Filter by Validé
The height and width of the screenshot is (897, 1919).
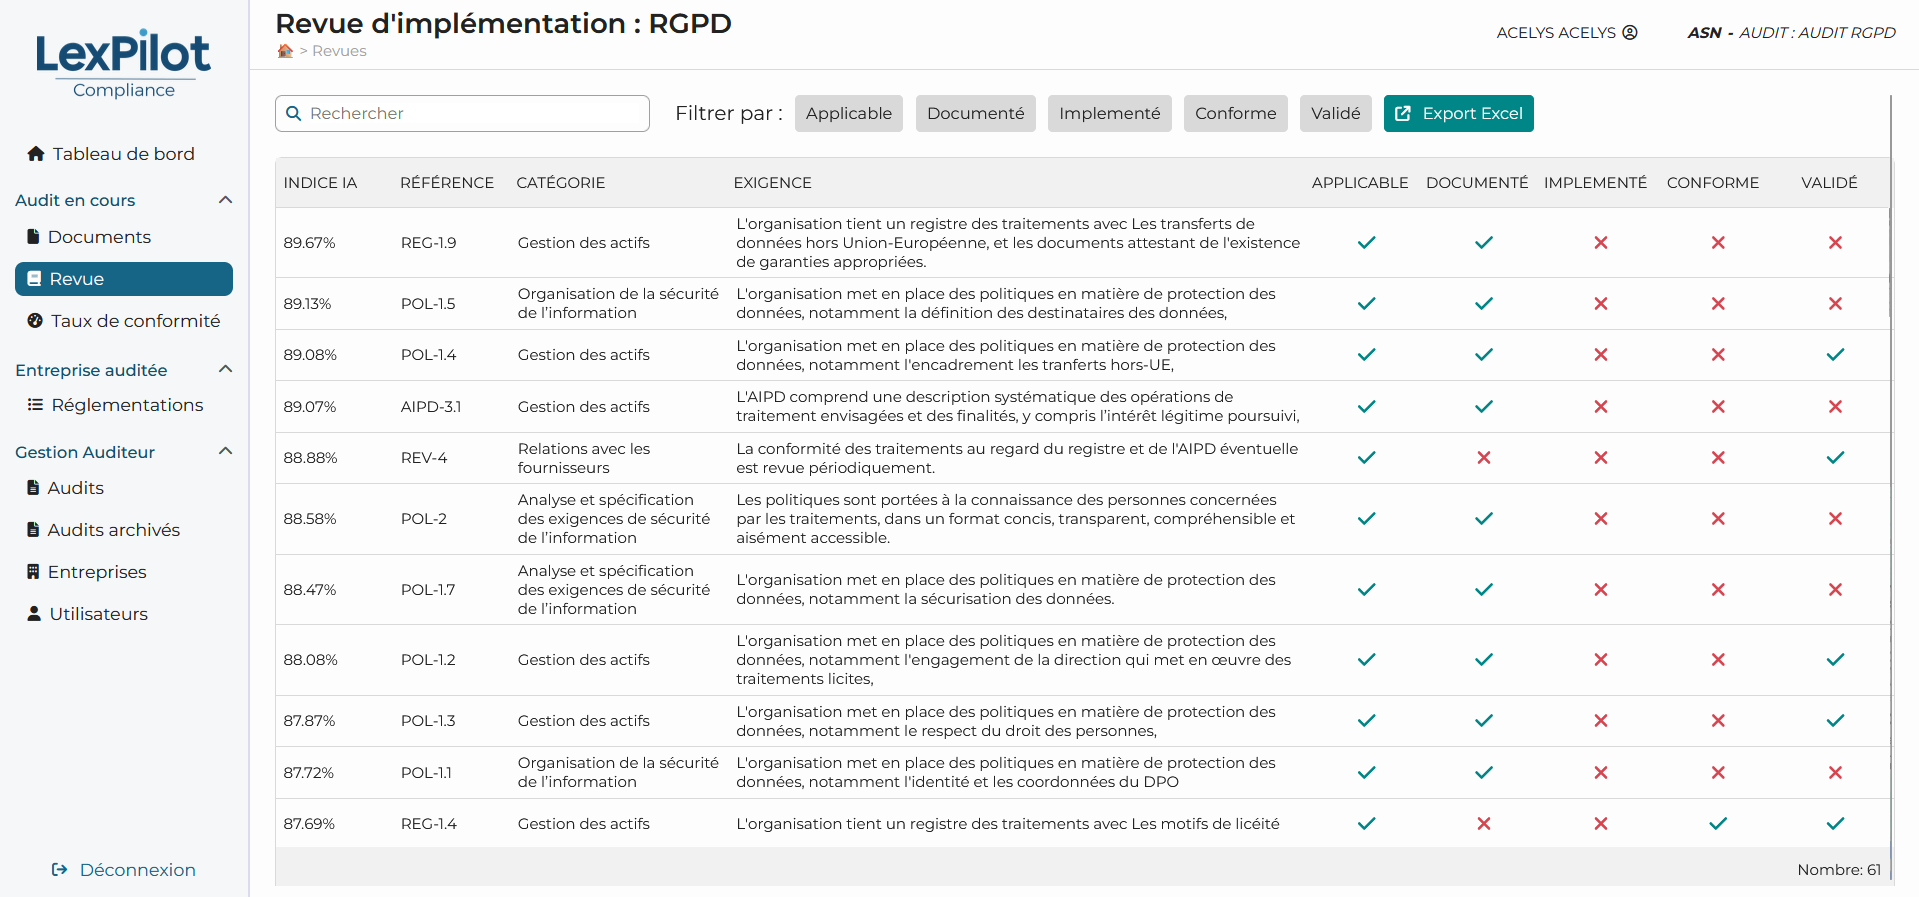click(1335, 114)
